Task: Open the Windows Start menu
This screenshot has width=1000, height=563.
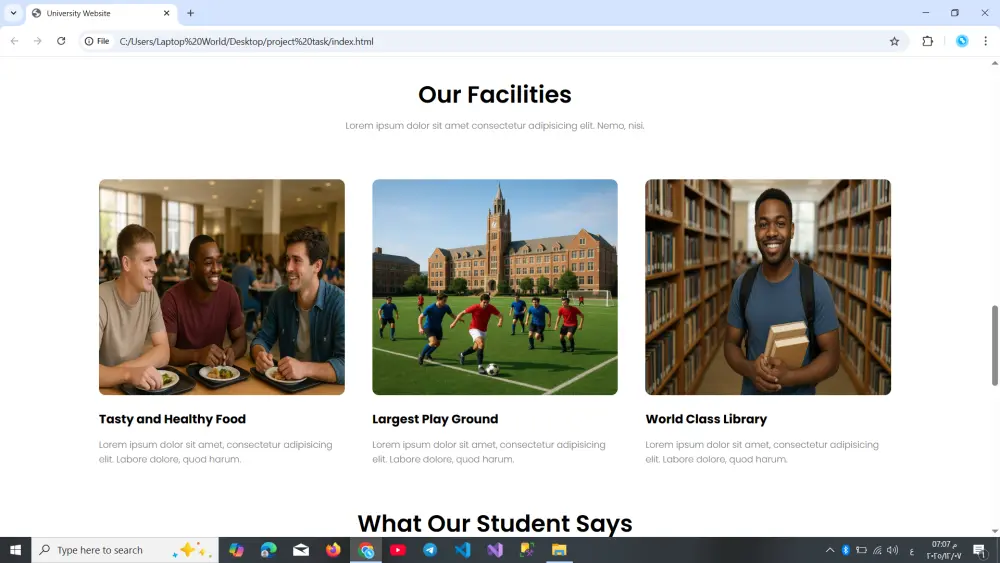Action: pos(15,550)
